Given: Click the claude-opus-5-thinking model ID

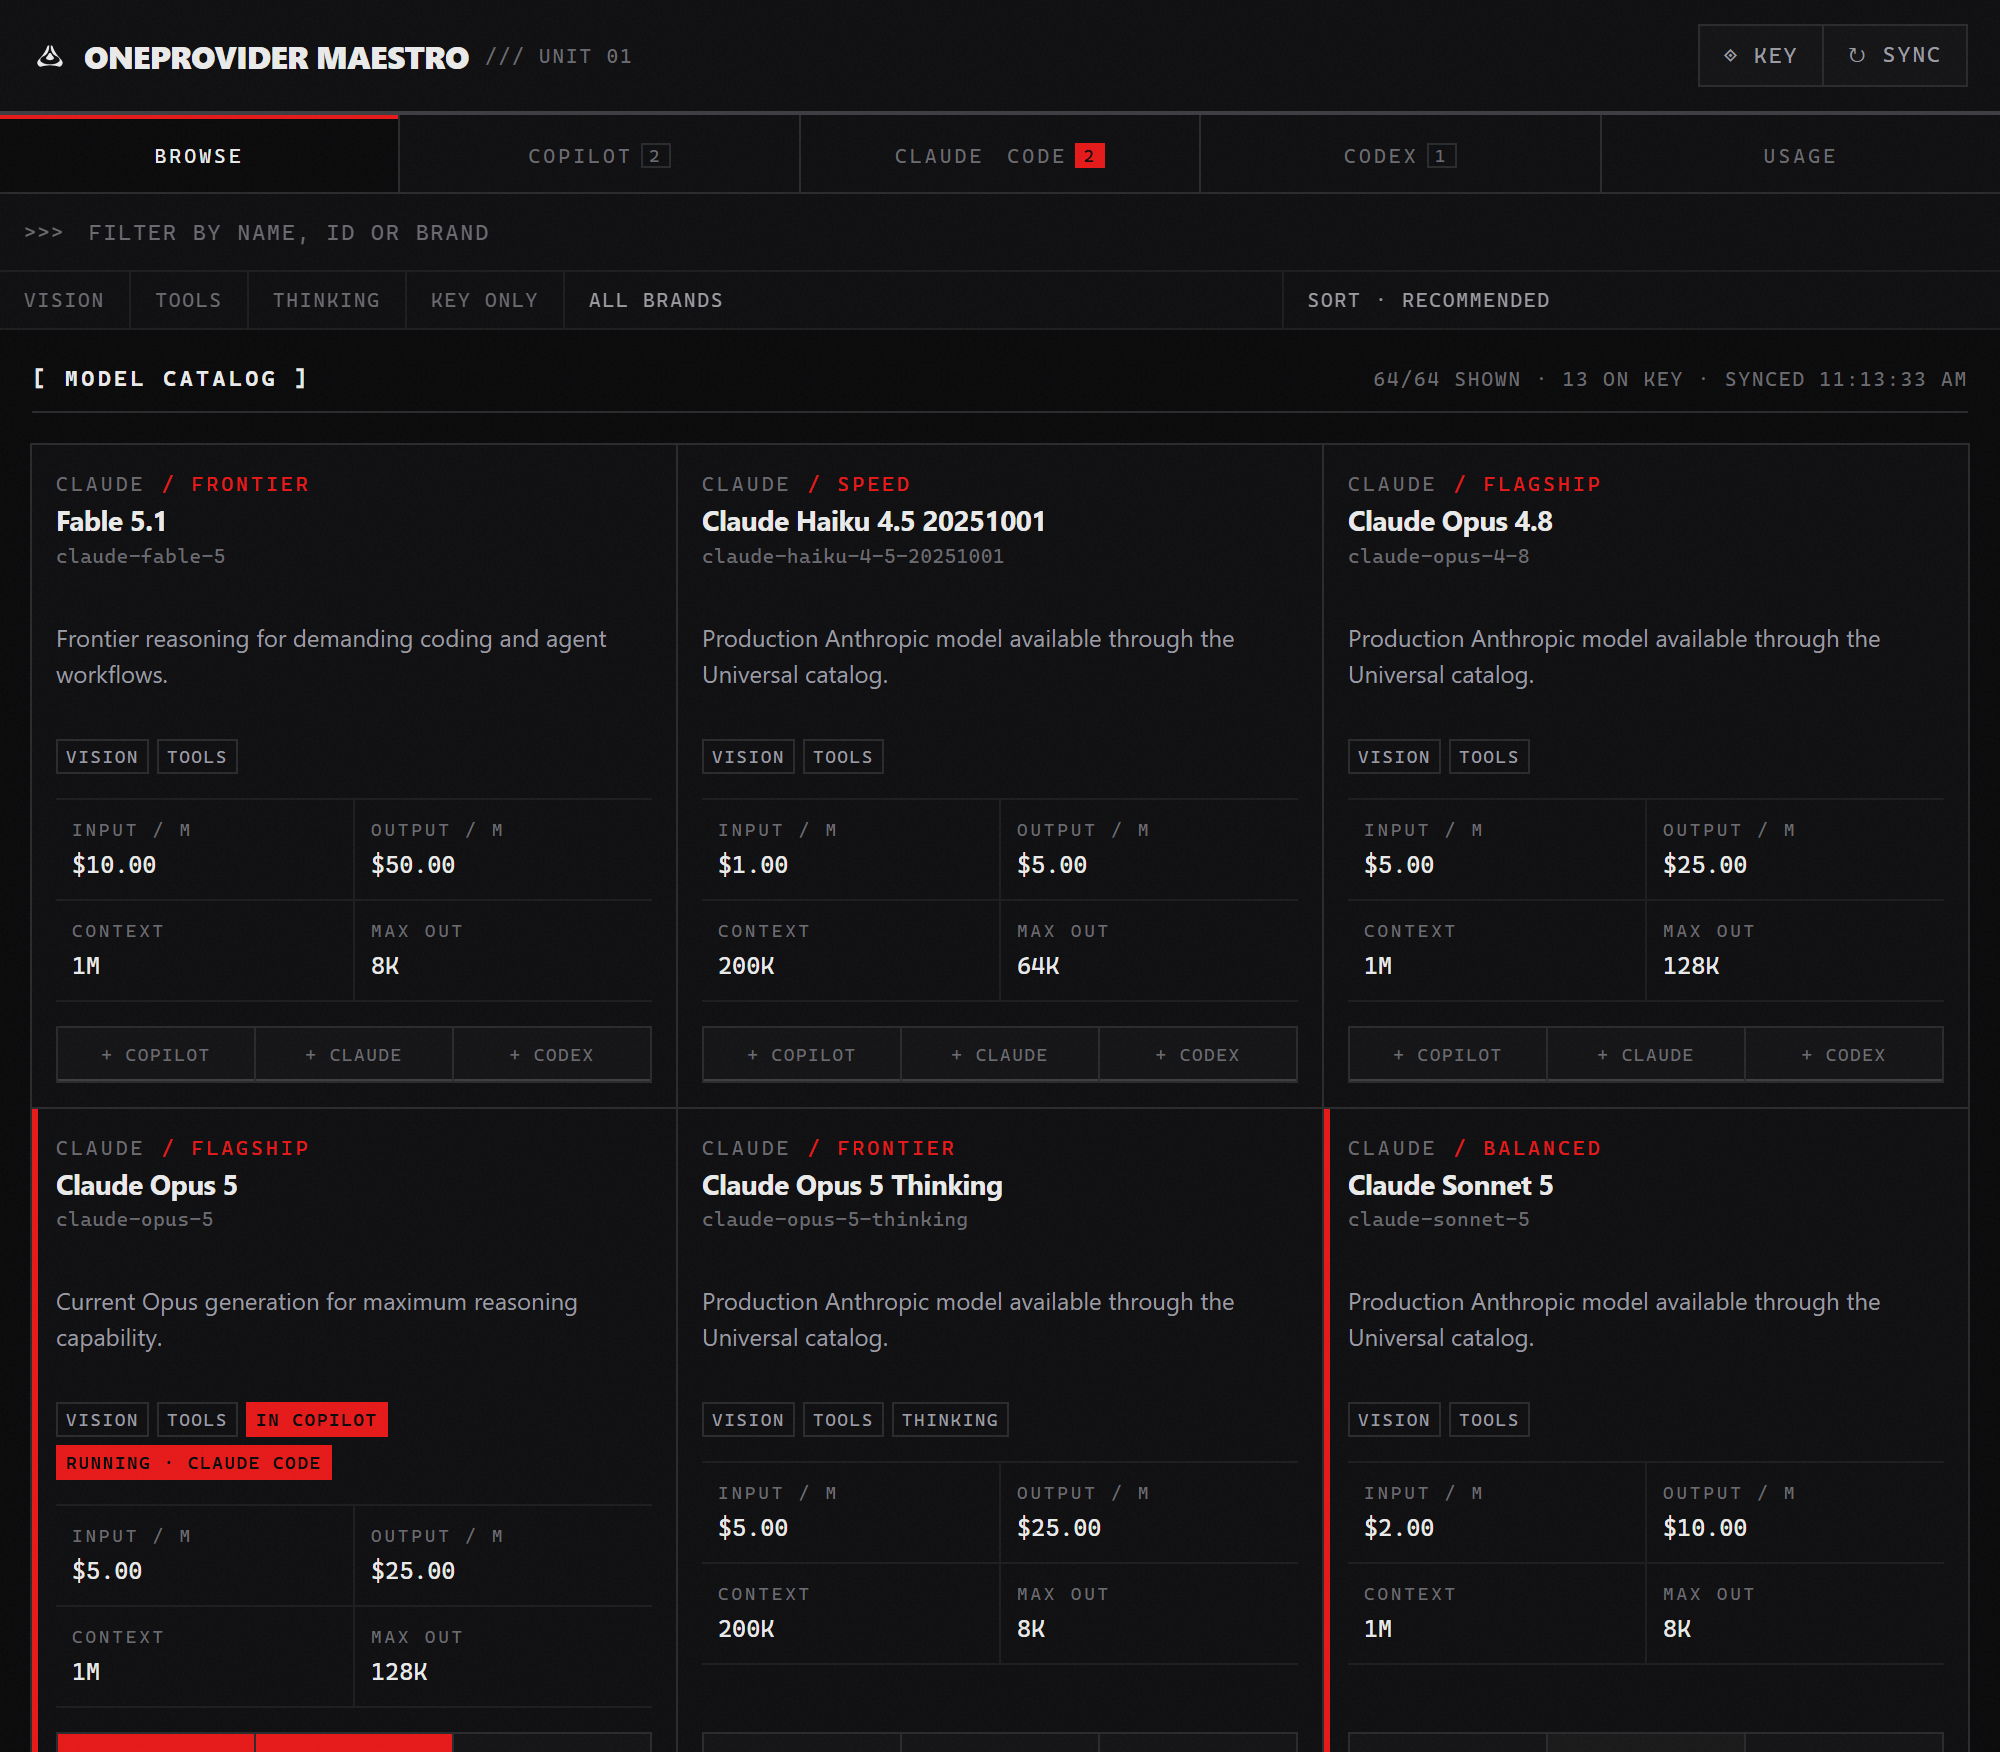Looking at the screenshot, I should click(x=835, y=1219).
